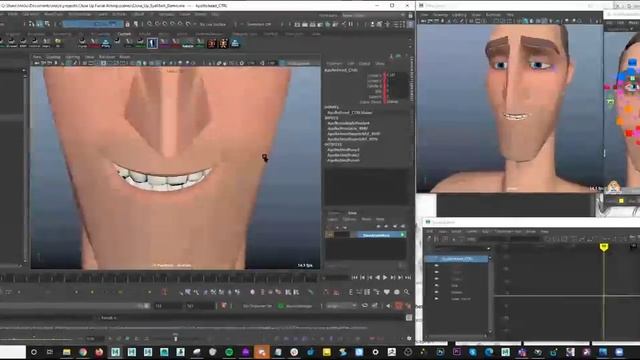This screenshot has width=640, height=360.
Task: Click the highlighted white-figure shelf icon
Action: click(152, 43)
